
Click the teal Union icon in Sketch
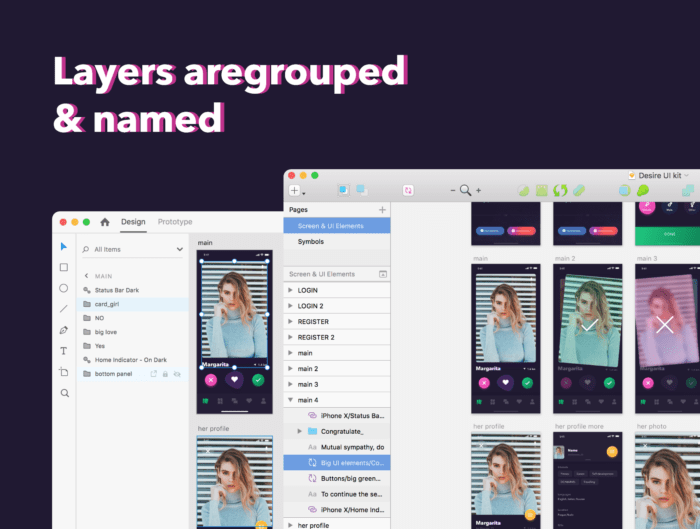click(688, 191)
